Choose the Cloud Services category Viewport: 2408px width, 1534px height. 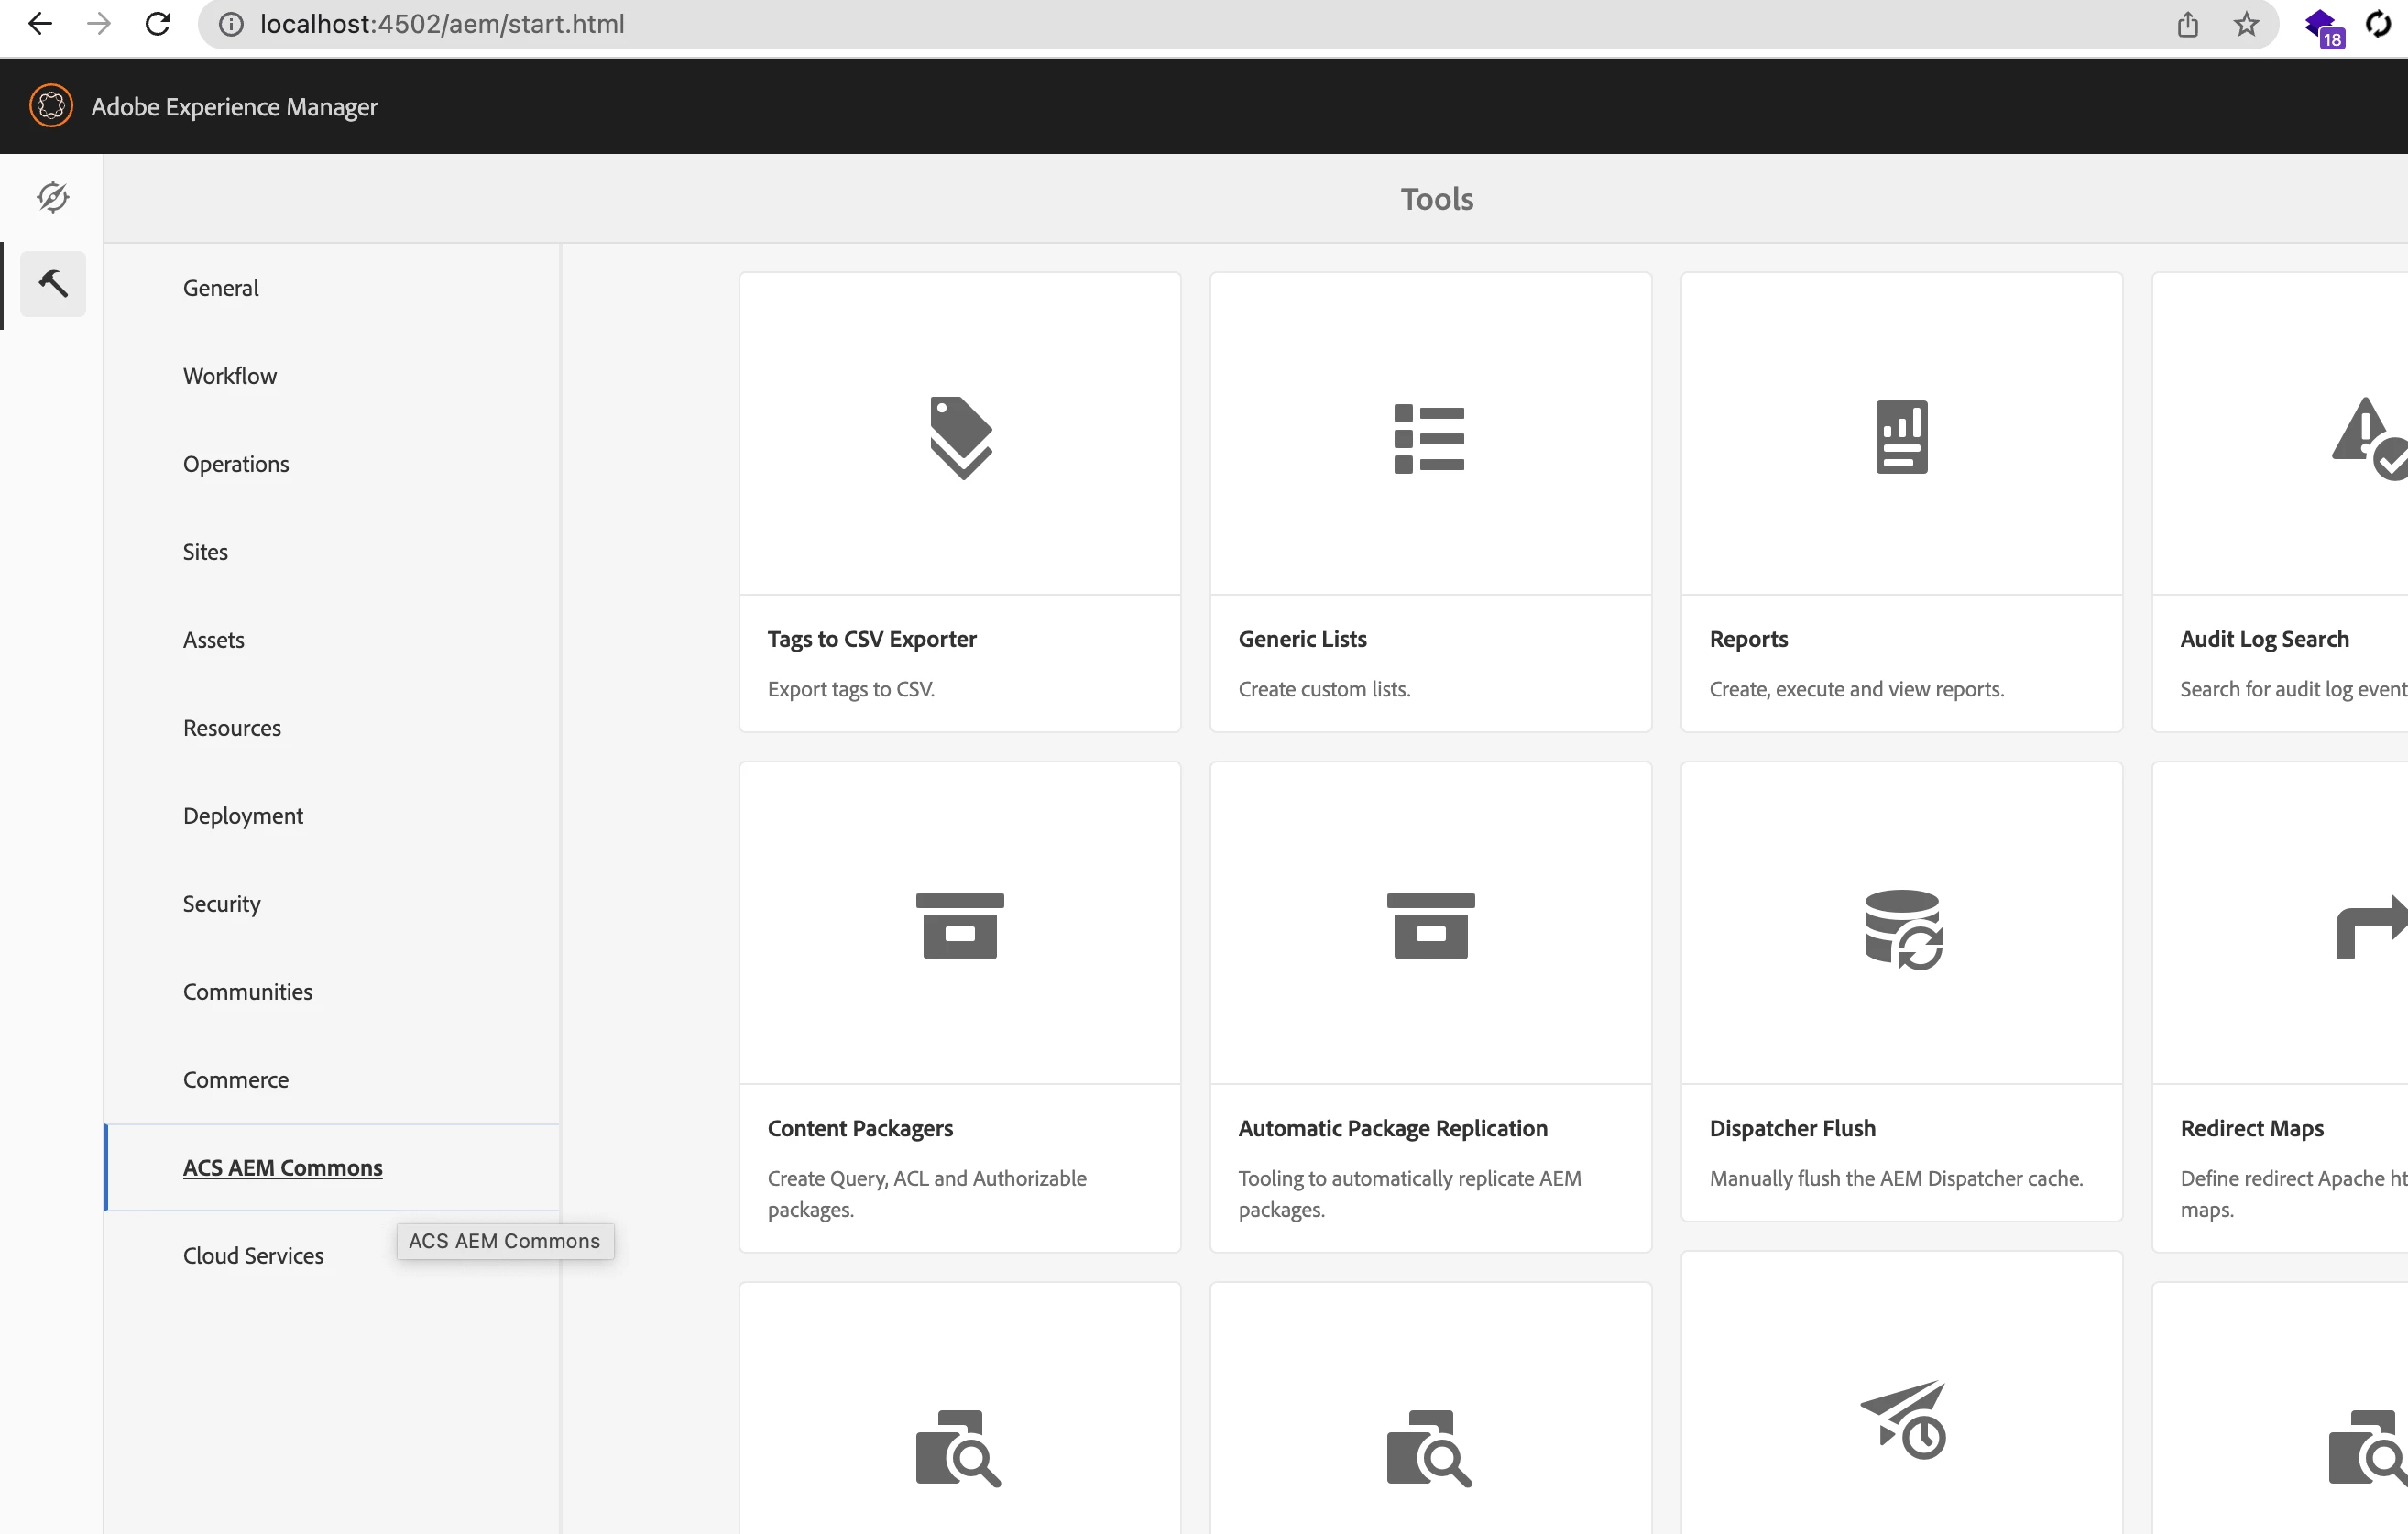[x=253, y=1256]
